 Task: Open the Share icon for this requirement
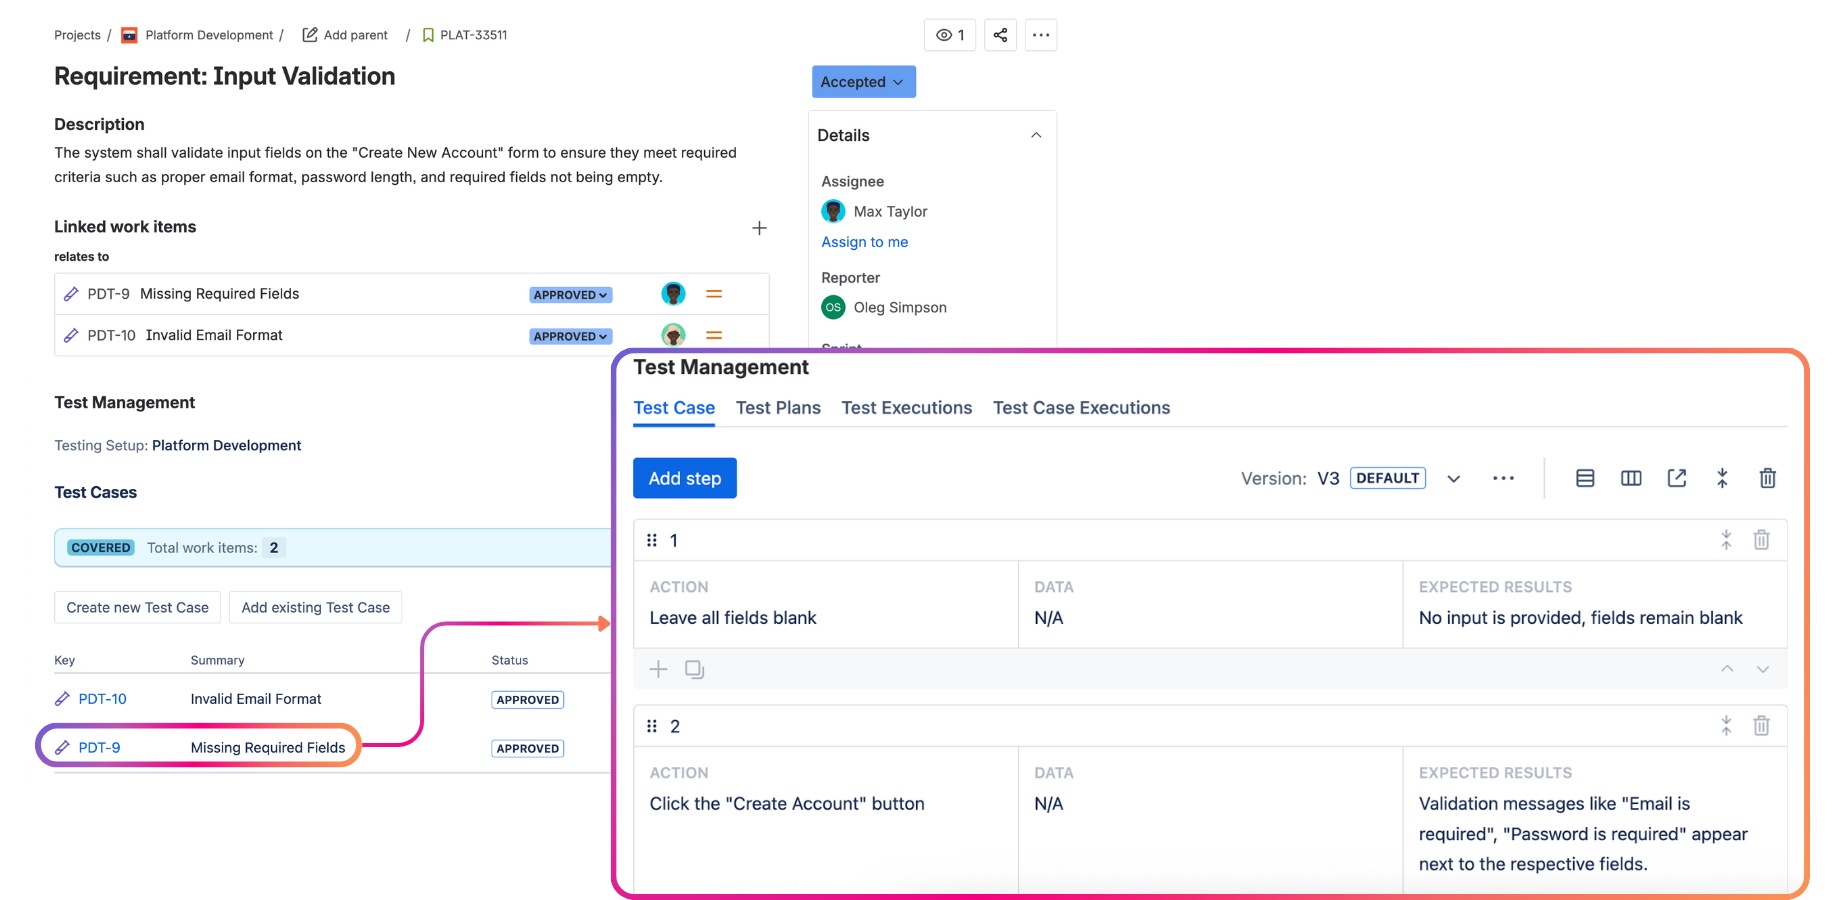point(1000,35)
